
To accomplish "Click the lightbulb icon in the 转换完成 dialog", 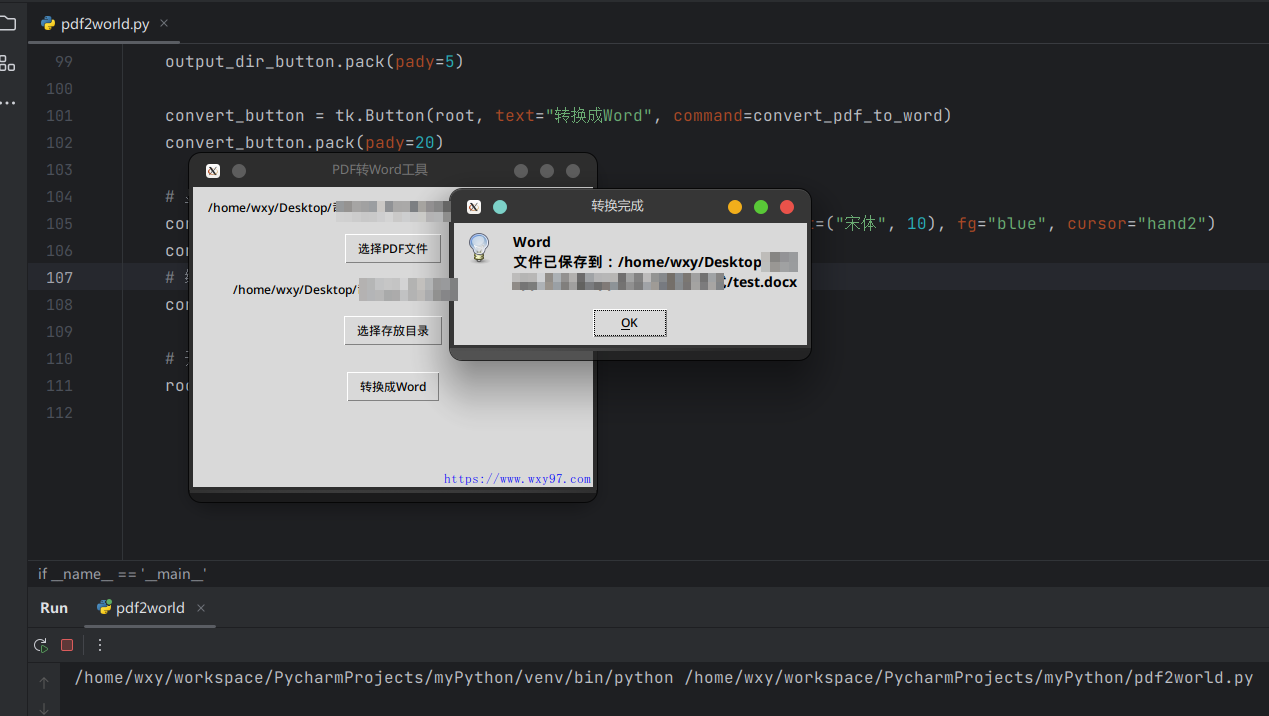I will tap(479, 249).
